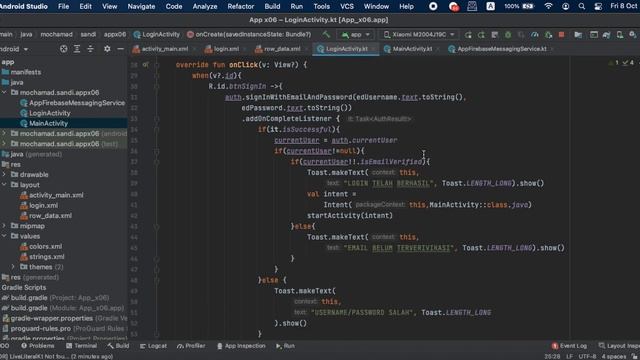Click Spotlight search in macOS menu bar
Viewport: 640px width, 360px height.
tap(582, 7)
